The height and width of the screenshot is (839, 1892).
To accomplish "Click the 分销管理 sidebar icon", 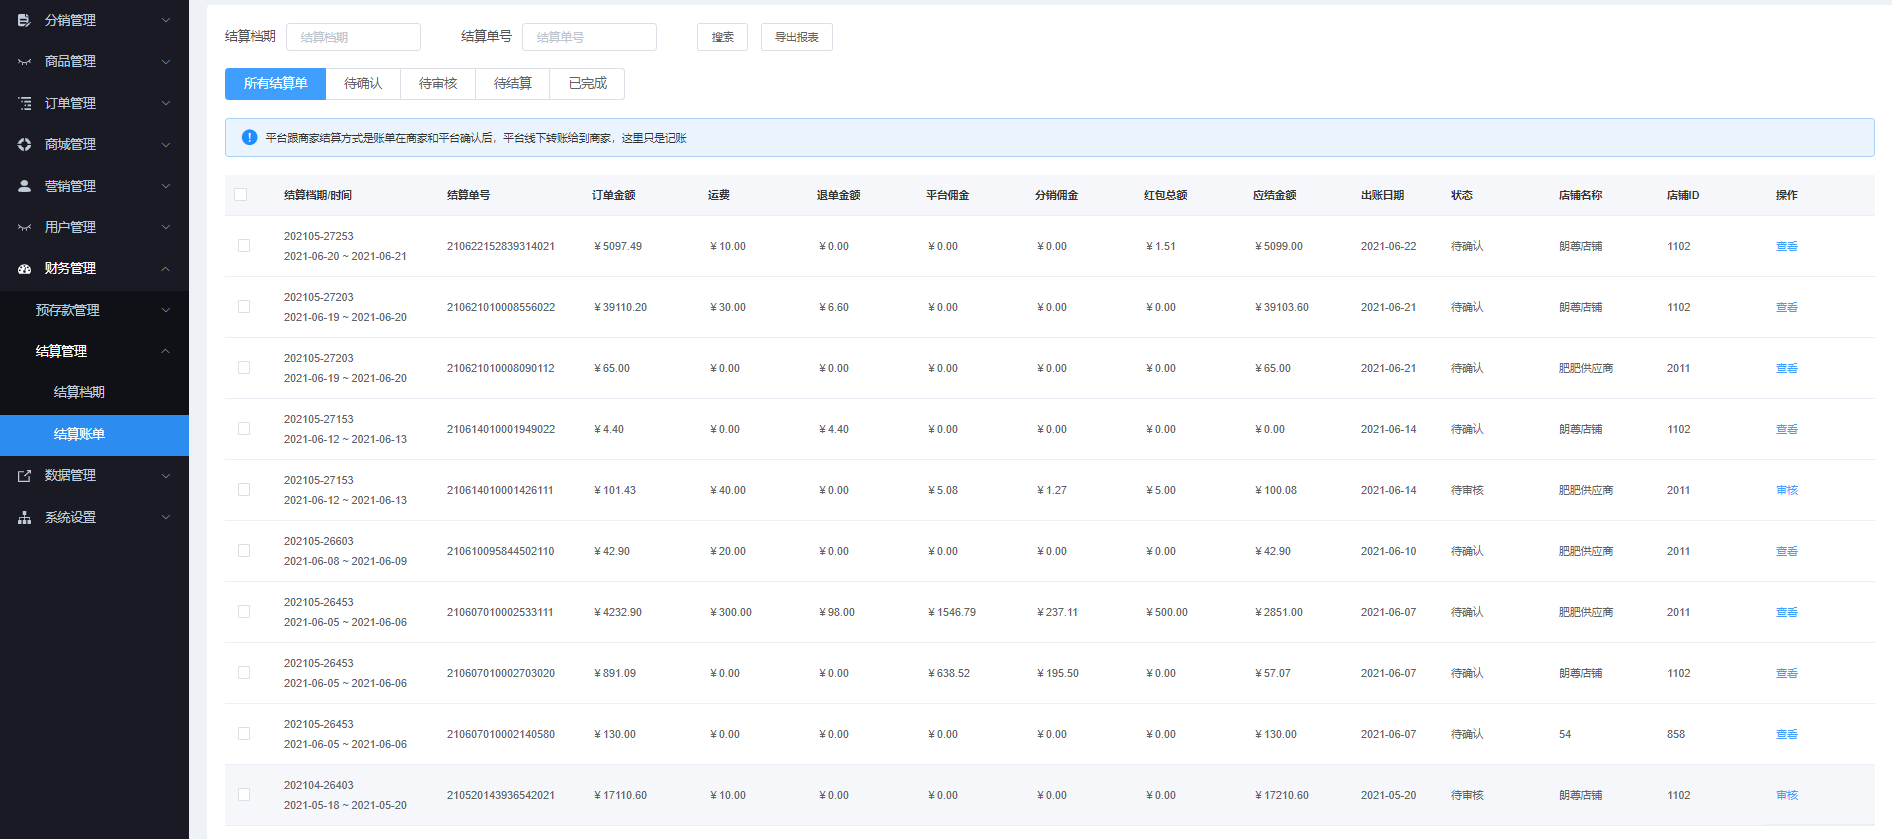I will click(x=24, y=20).
